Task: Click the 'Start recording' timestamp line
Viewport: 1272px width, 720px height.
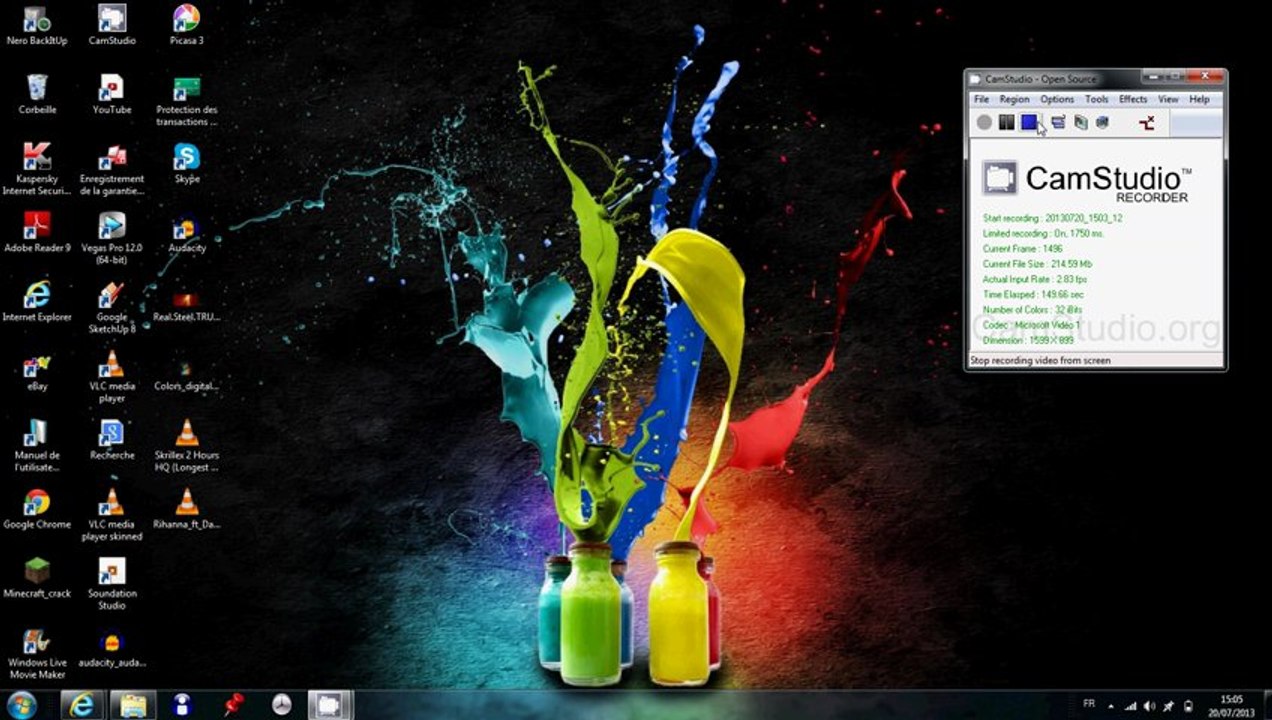Action: click(1052, 218)
